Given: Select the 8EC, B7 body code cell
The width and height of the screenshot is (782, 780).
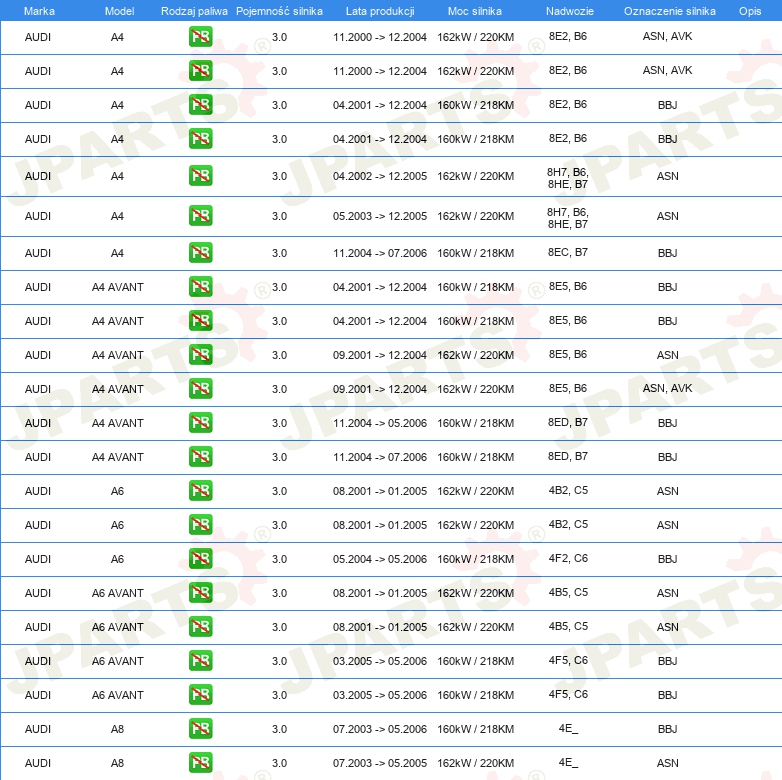Looking at the screenshot, I should pos(568,252).
